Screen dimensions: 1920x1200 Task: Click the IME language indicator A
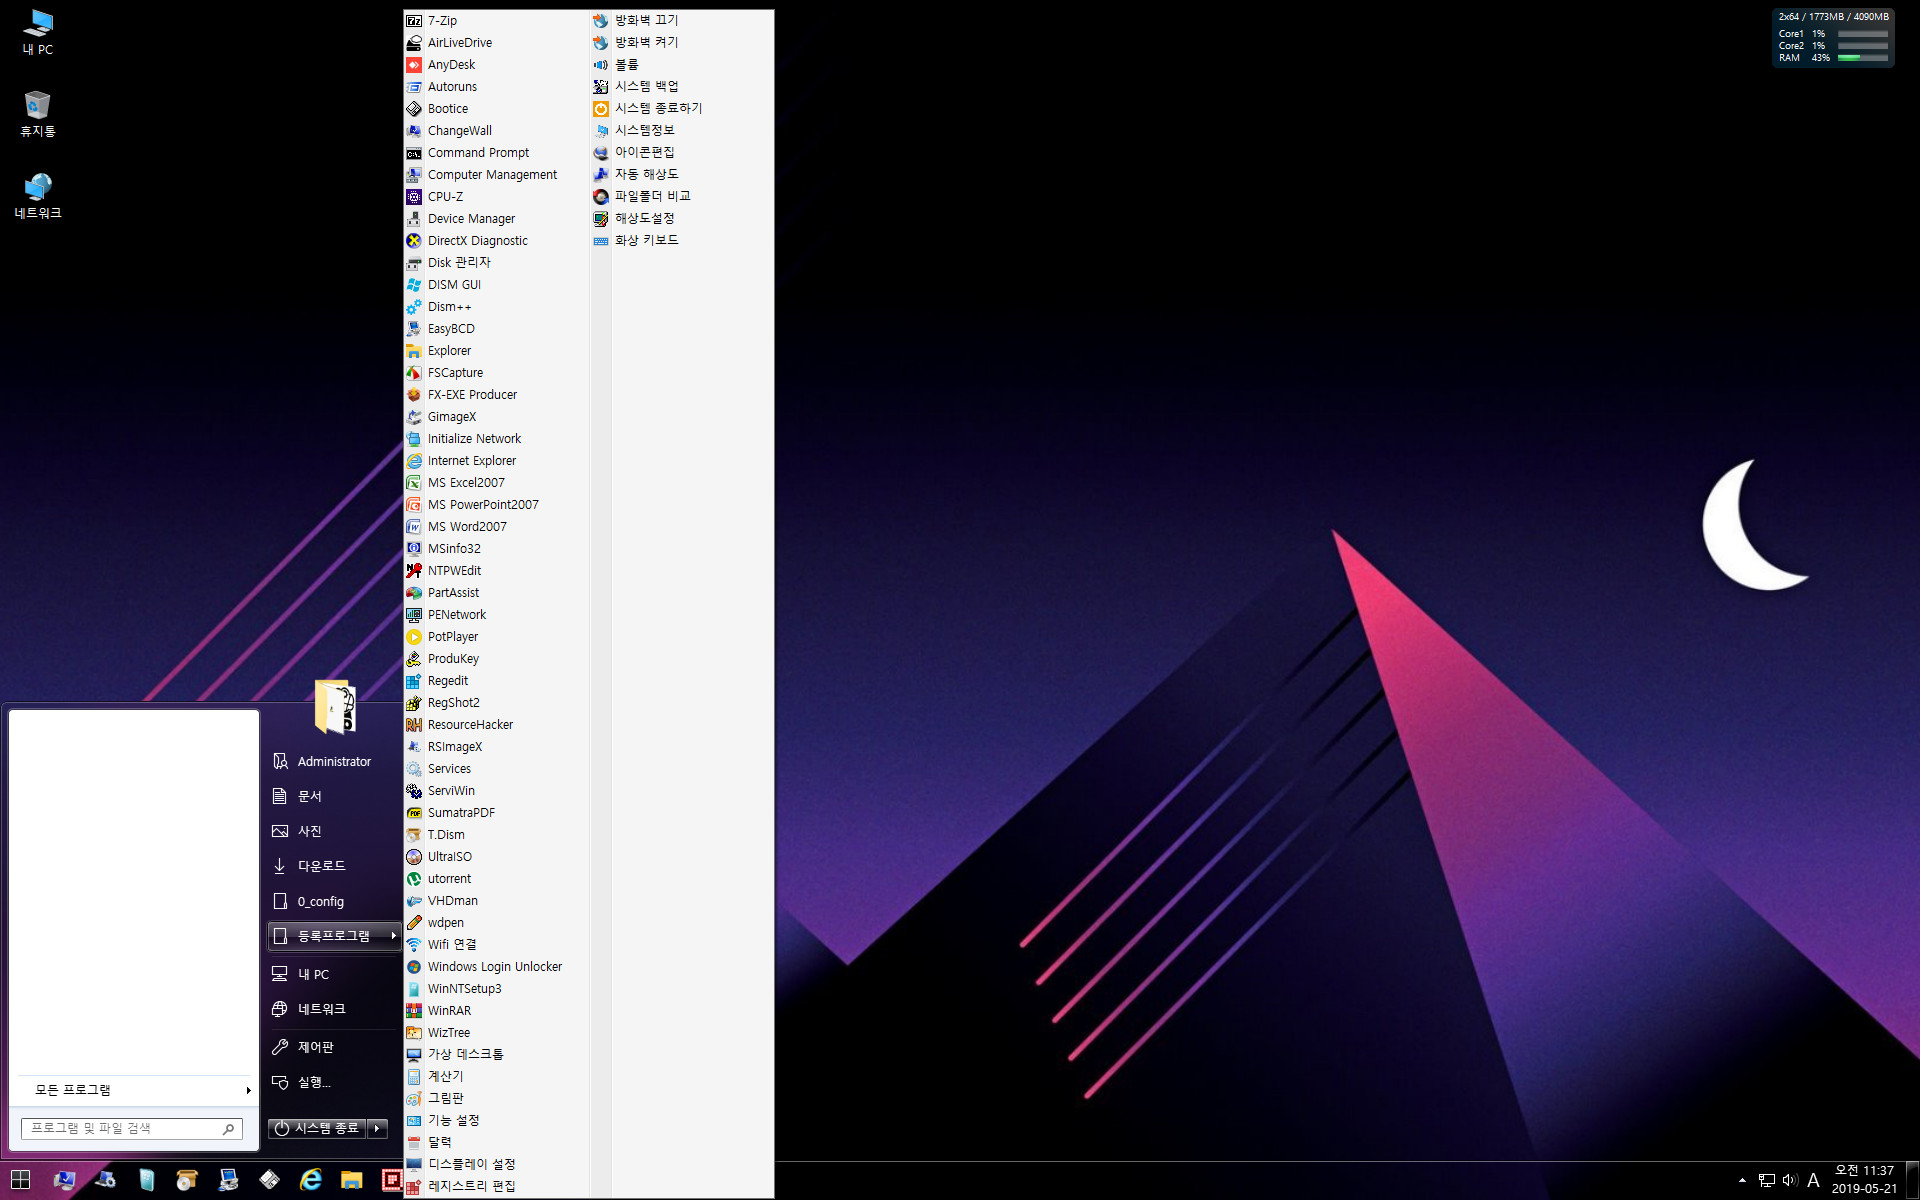(1813, 1180)
